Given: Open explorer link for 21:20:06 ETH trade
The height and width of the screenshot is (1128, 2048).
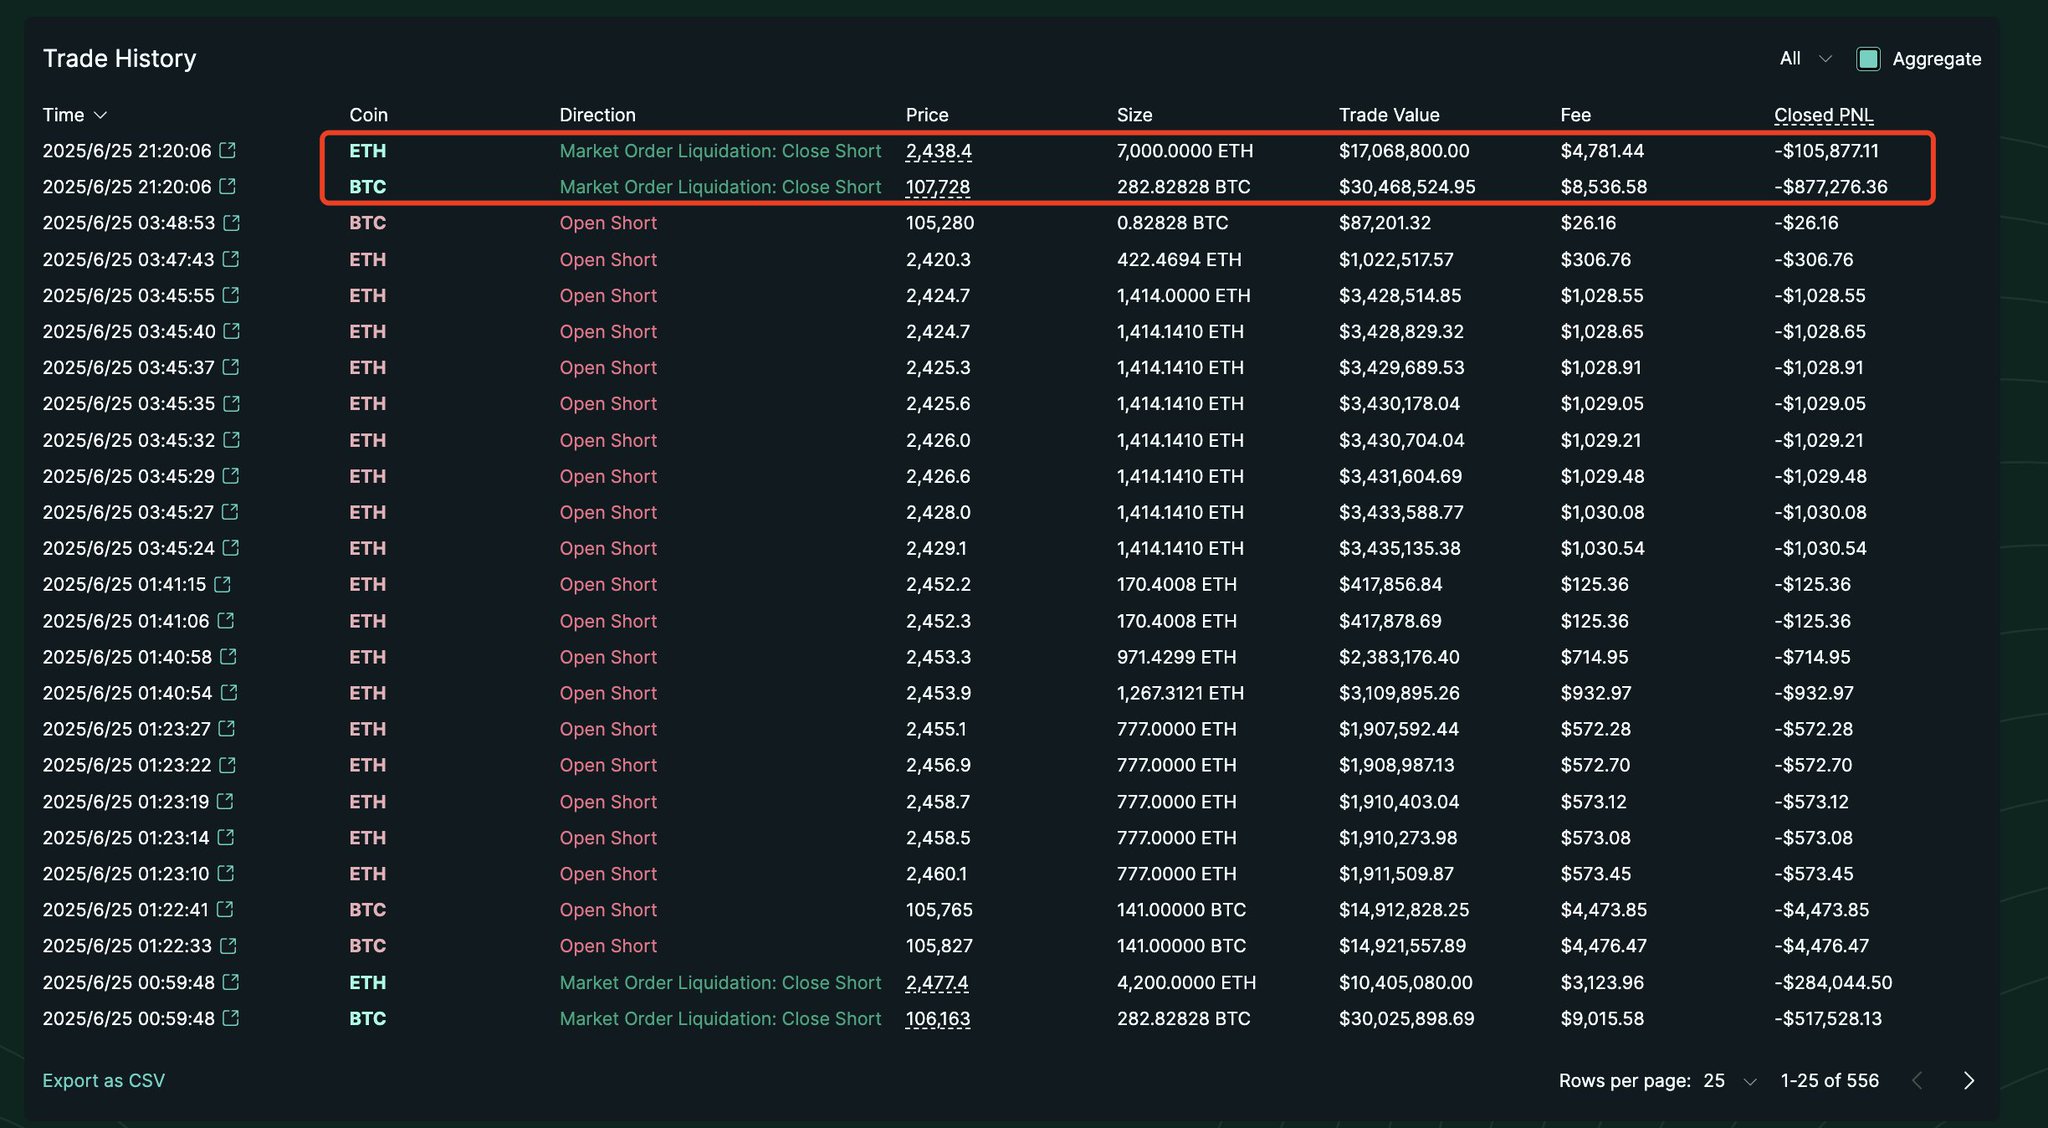Looking at the screenshot, I should pos(228,150).
